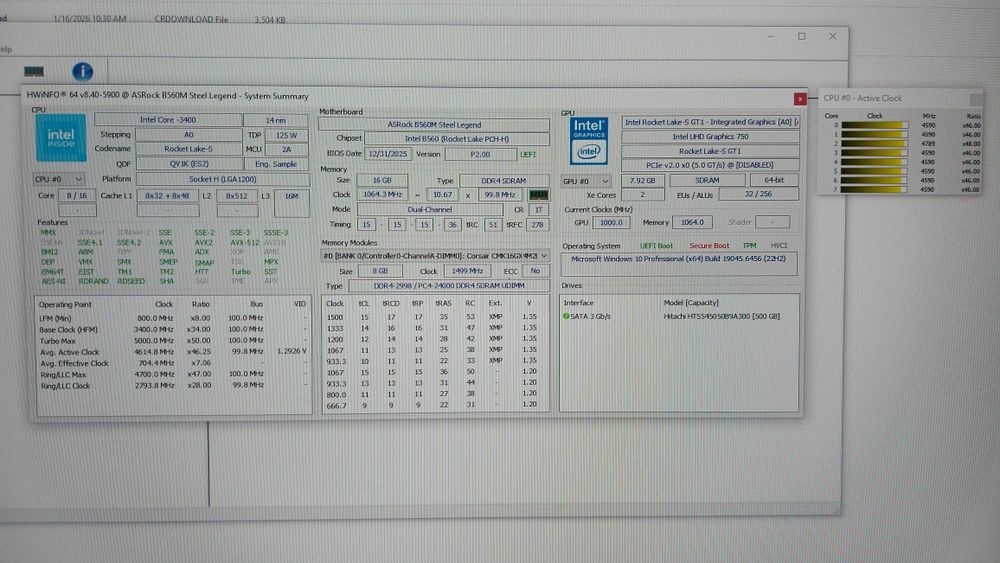Open the blue info icon in toolbar
Screen dimensions: 1000x563
point(82,71)
